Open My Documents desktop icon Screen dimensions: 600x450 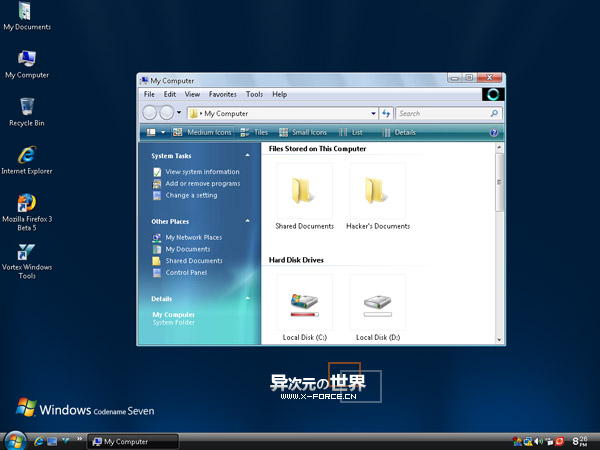point(26,16)
